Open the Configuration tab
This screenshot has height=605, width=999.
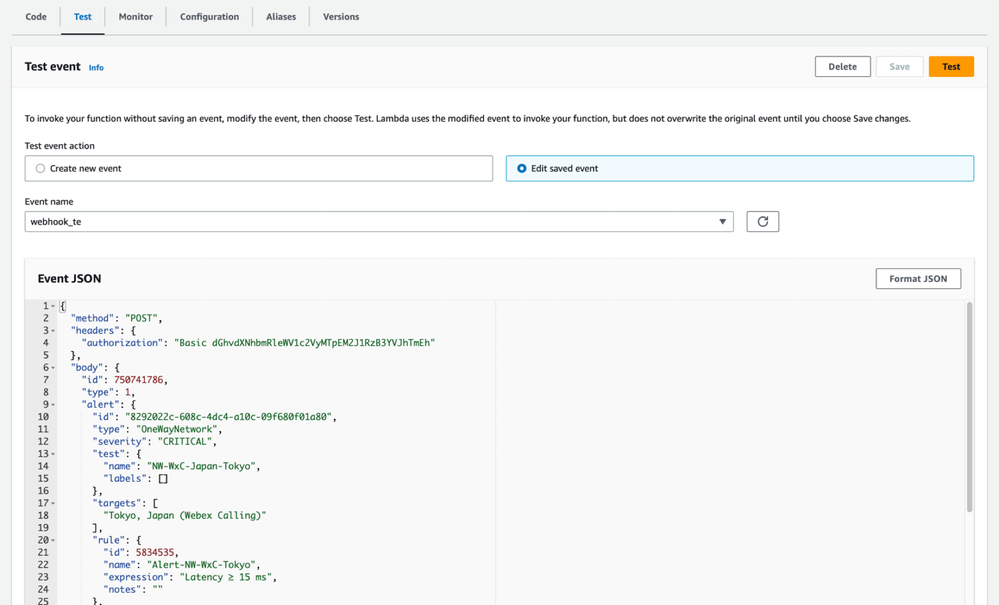click(x=209, y=17)
